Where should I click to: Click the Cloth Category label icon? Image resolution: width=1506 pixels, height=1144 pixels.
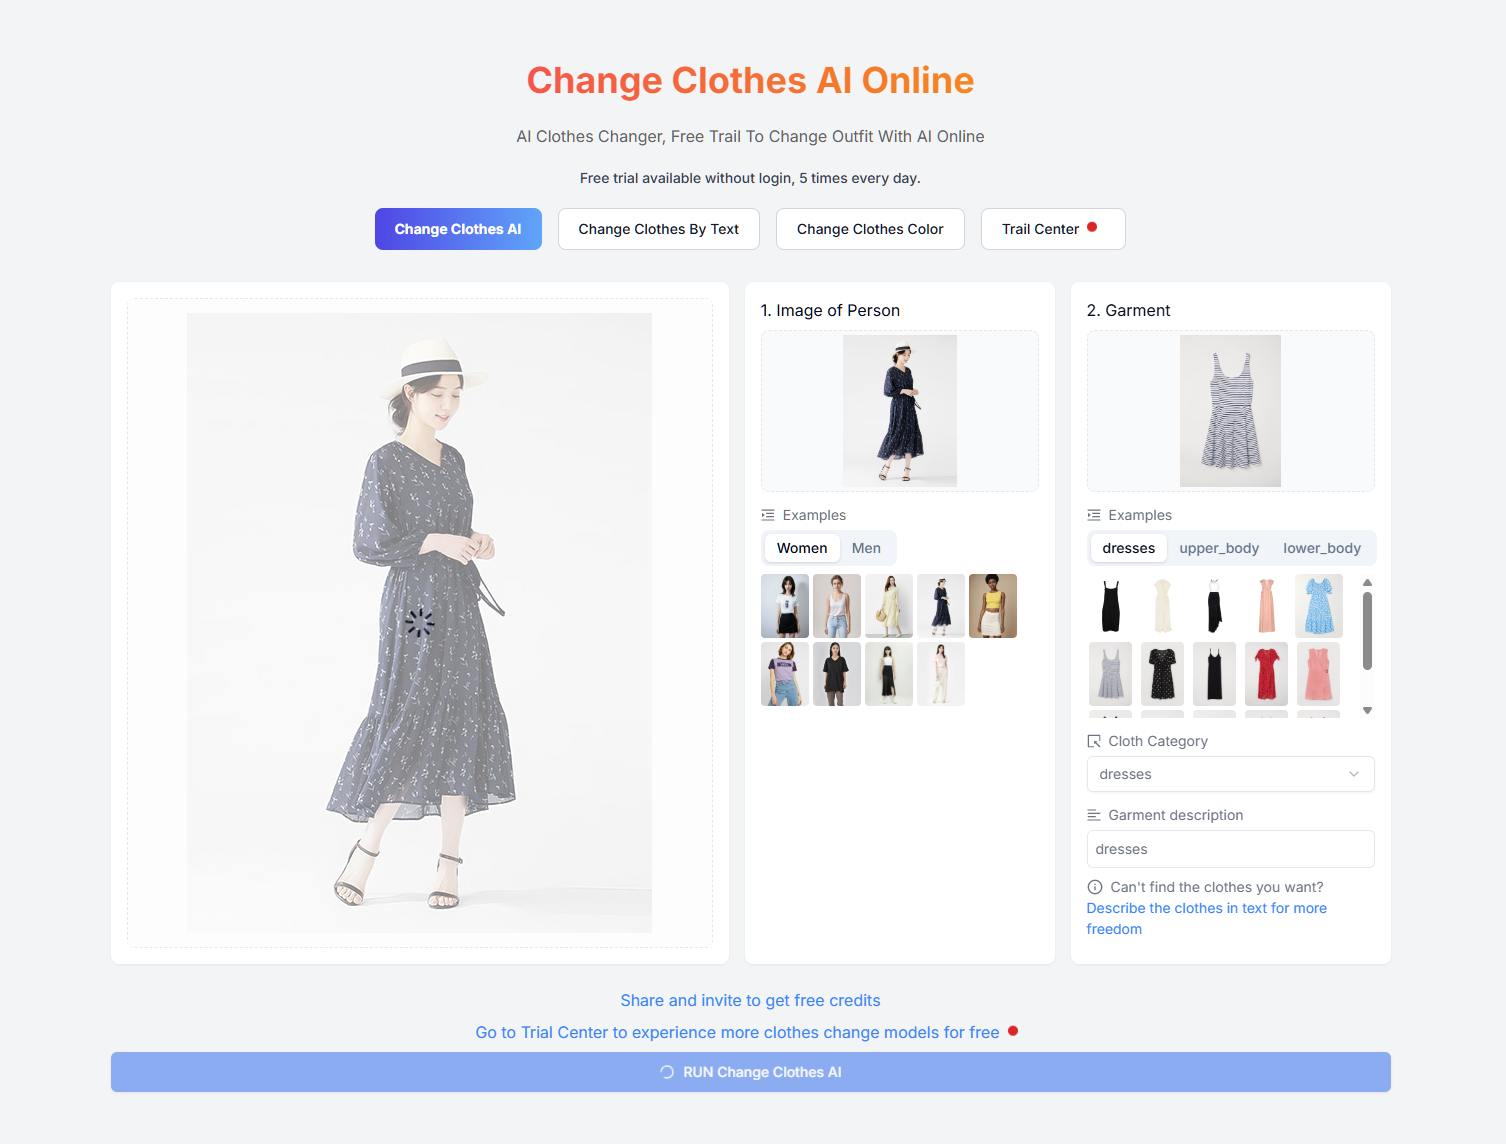[x=1093, y=741]
